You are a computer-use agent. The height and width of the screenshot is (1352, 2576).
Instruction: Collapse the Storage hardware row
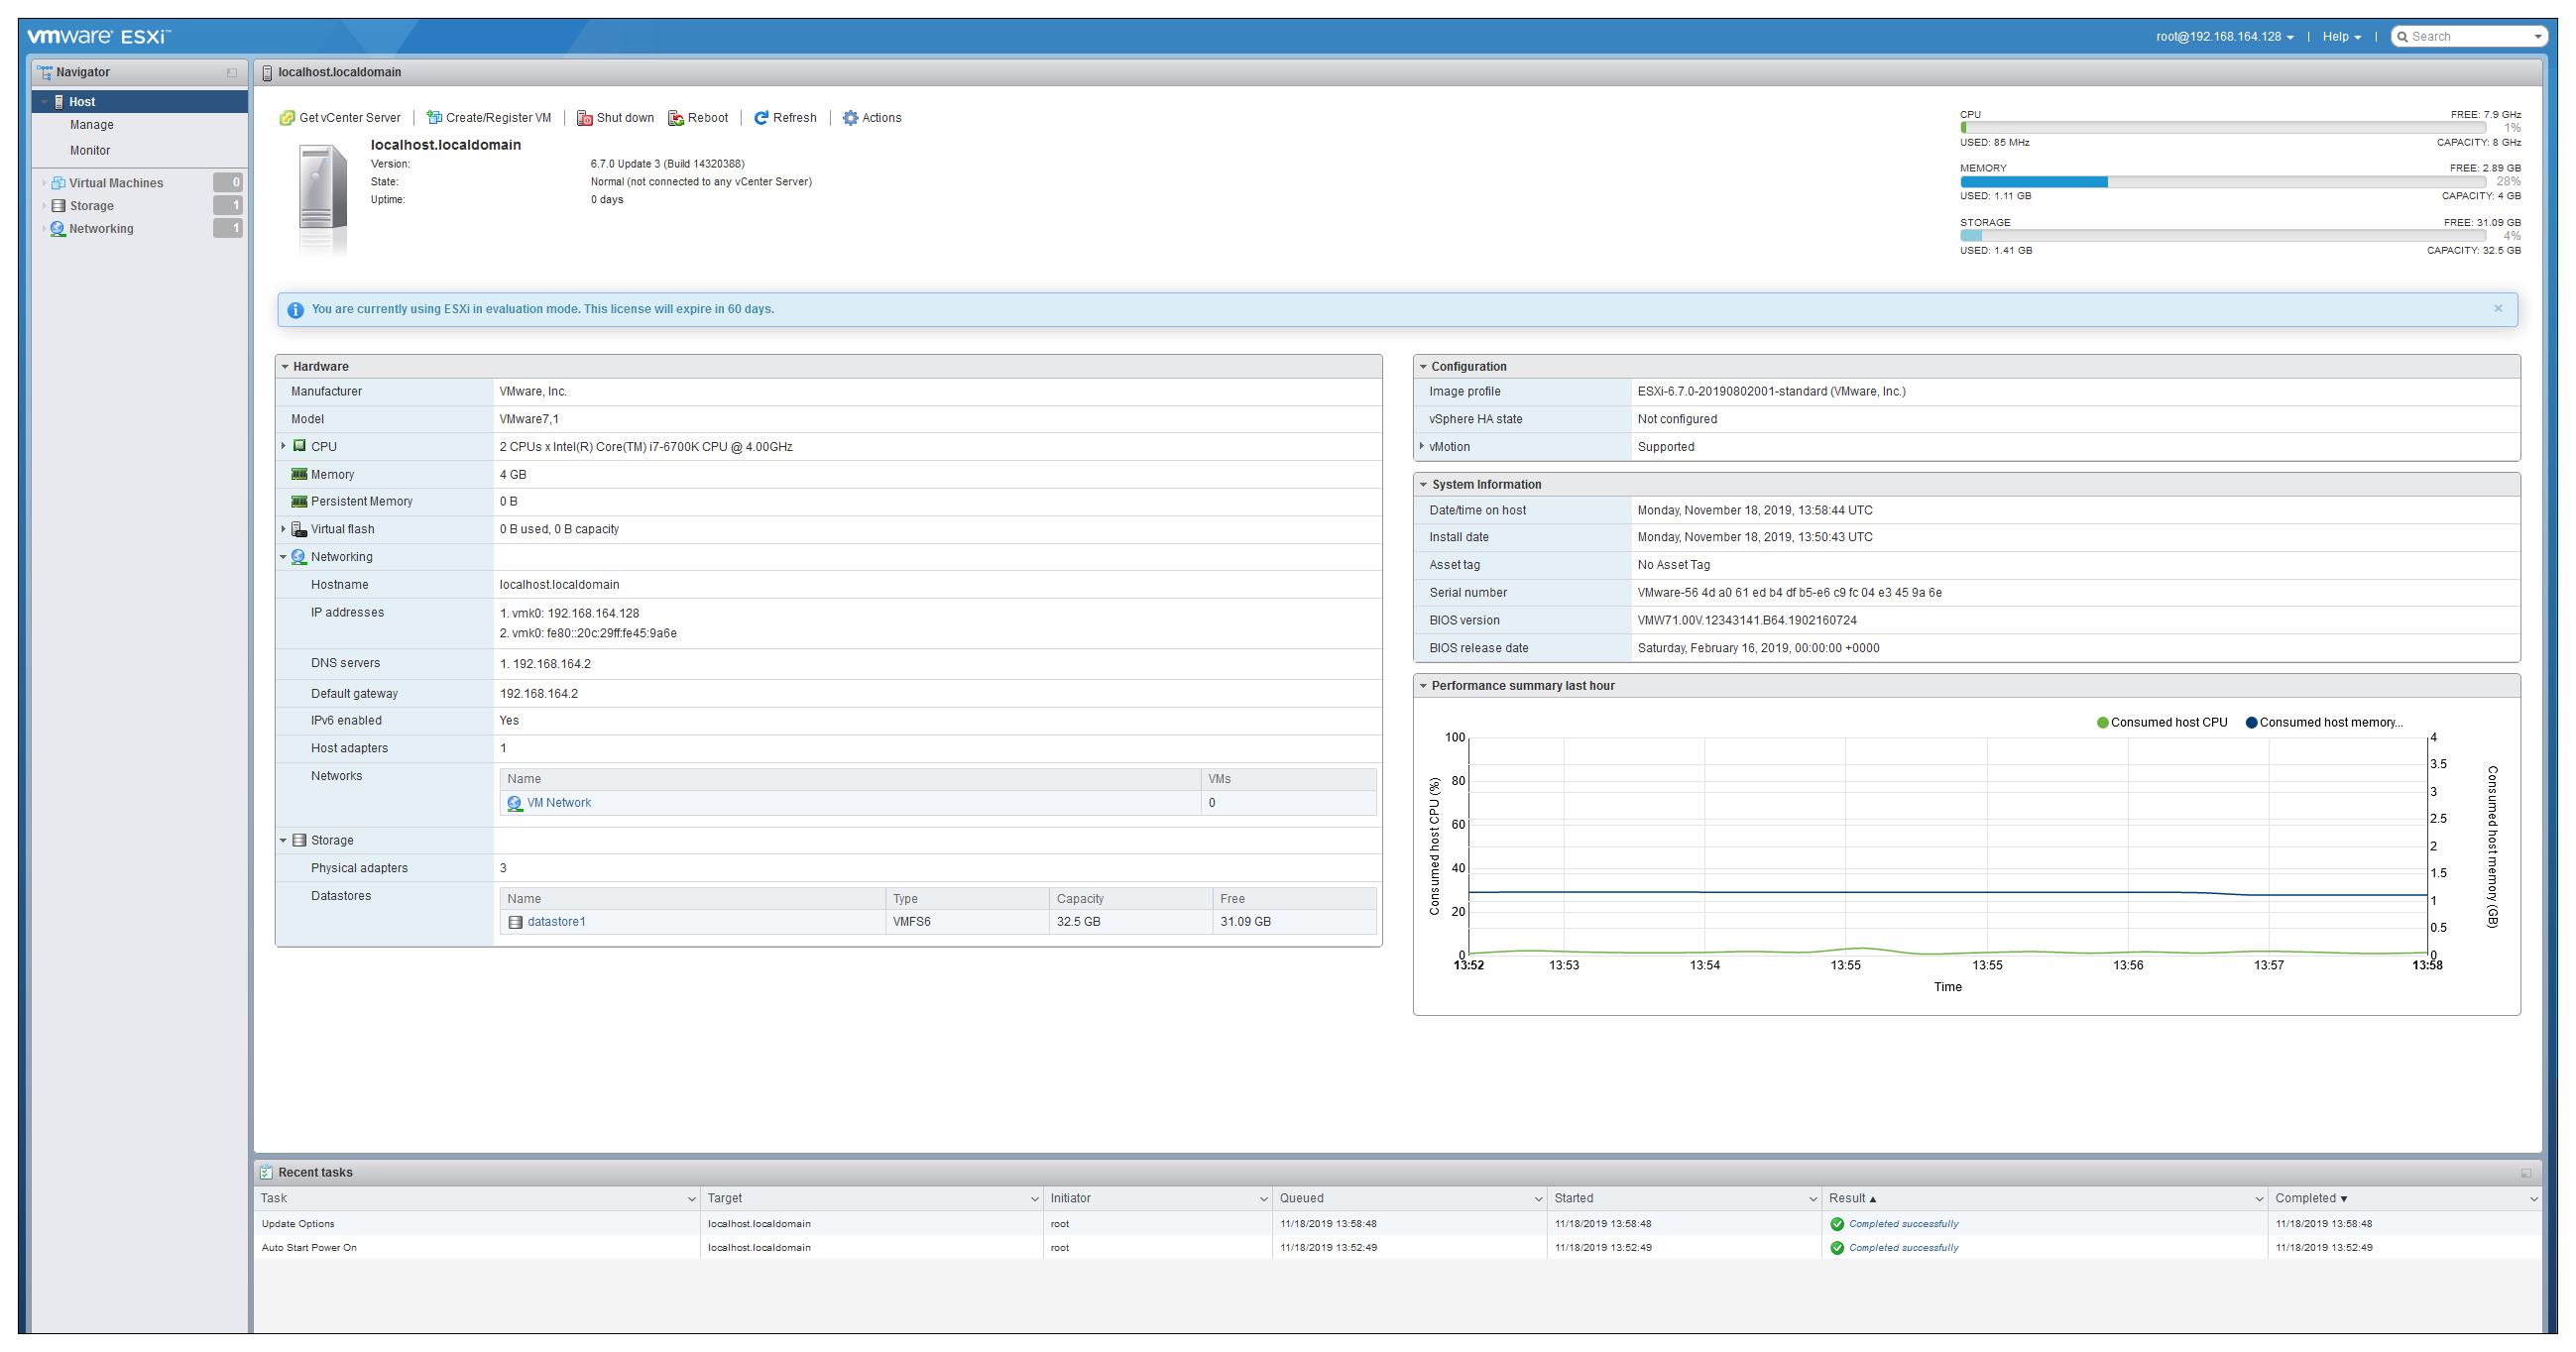tap(283, 841)
